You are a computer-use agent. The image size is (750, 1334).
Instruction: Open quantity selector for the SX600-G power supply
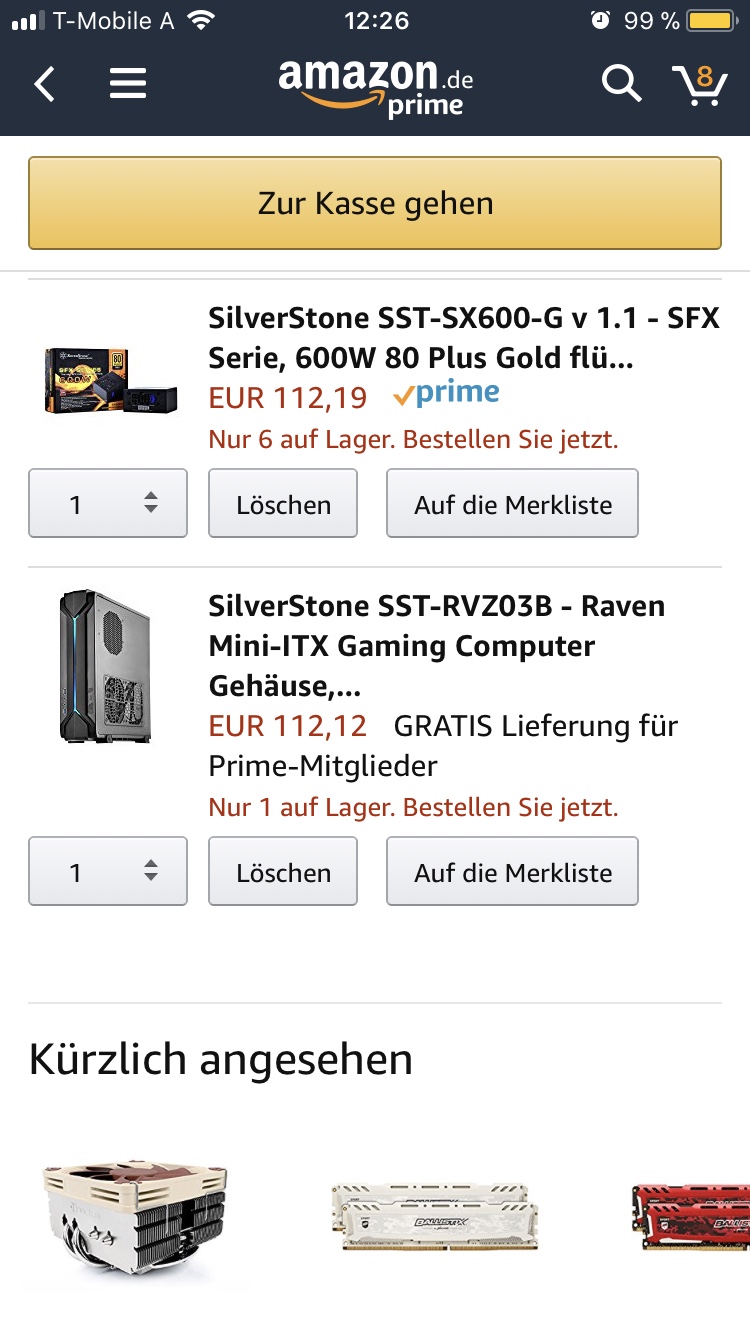click(107, 504)
